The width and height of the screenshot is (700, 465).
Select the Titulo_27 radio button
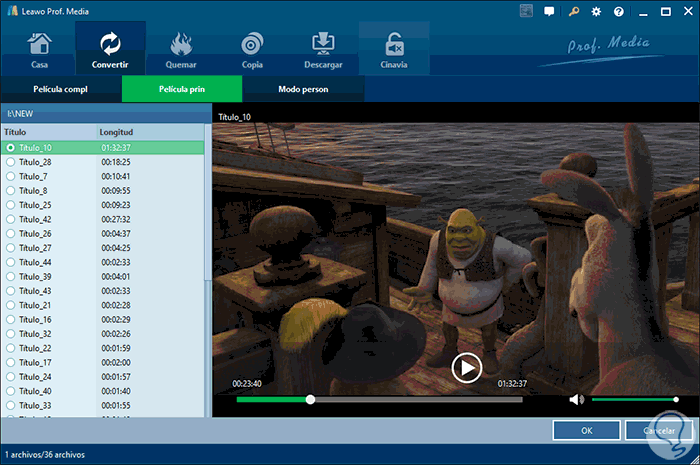10,248
